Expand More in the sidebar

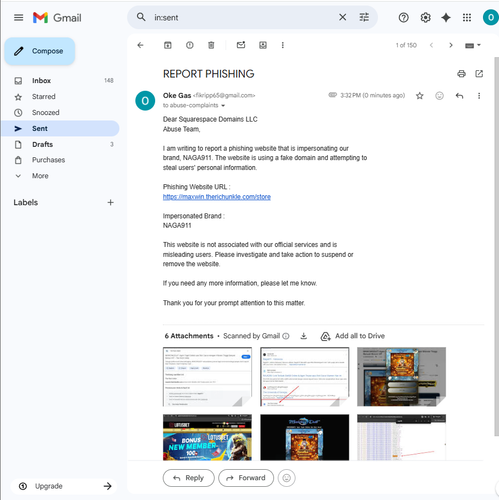[60, 176]
